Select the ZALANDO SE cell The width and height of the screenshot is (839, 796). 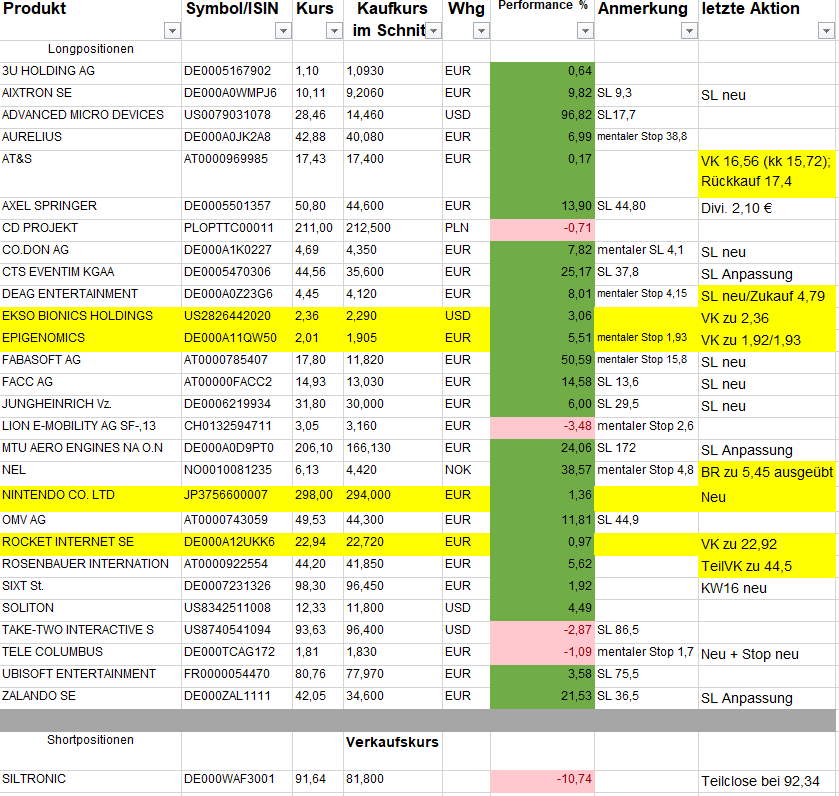pyautogui.click(x=90, y=698)
